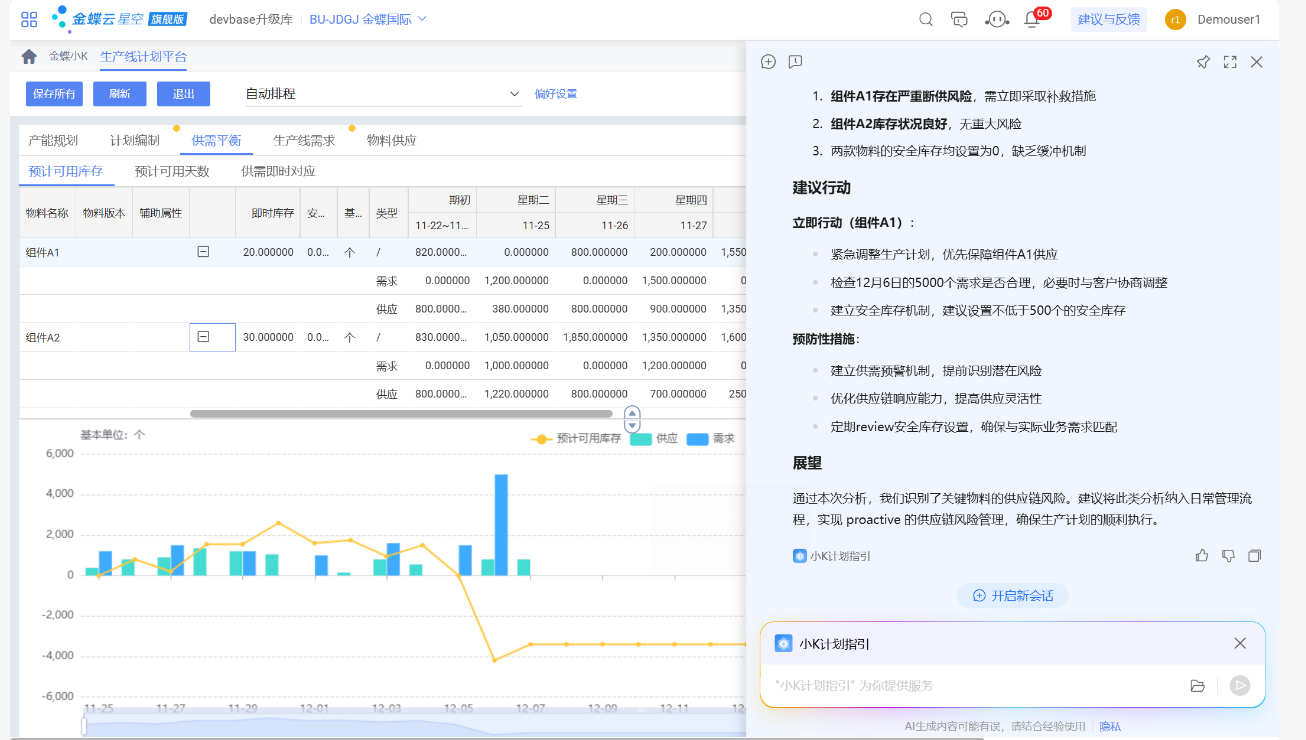The width and height of the screenshot is (1306, 740).
Task: Open the BU-JDGJ 金蝶国际 organization dropdown
Action: (x=368, y=19)
